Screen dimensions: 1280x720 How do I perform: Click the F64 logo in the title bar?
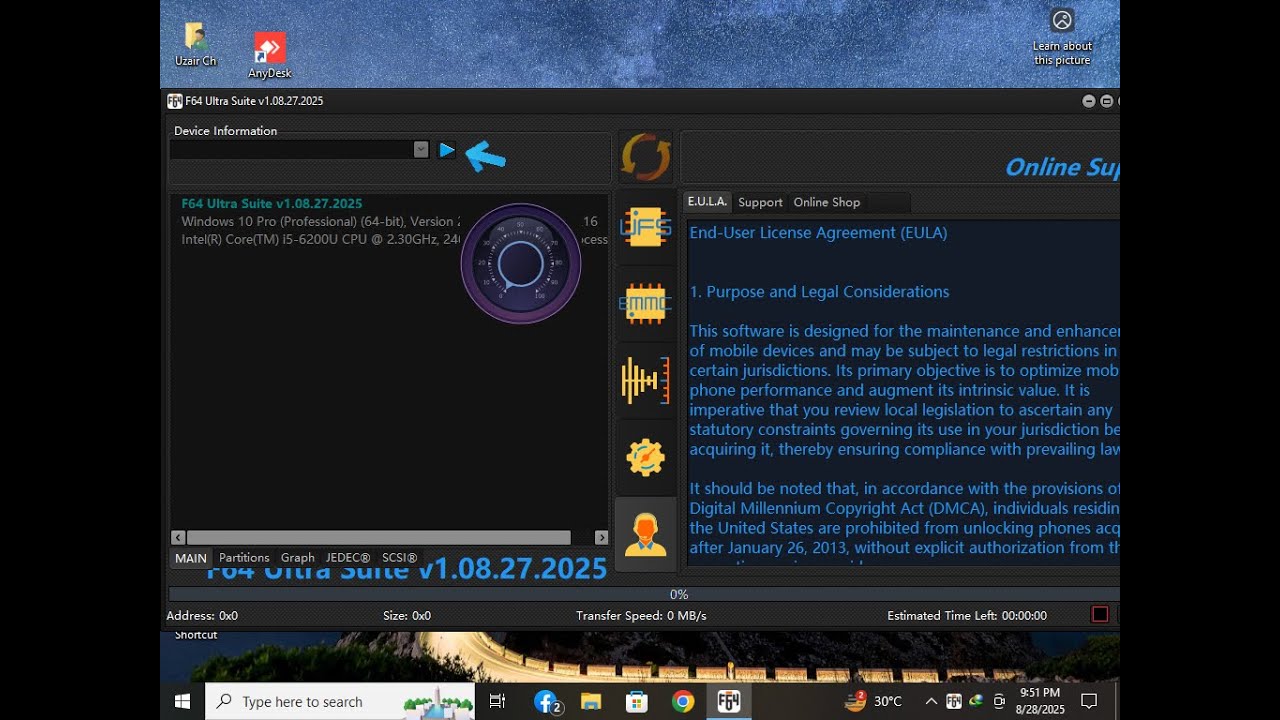click(175, 101)
